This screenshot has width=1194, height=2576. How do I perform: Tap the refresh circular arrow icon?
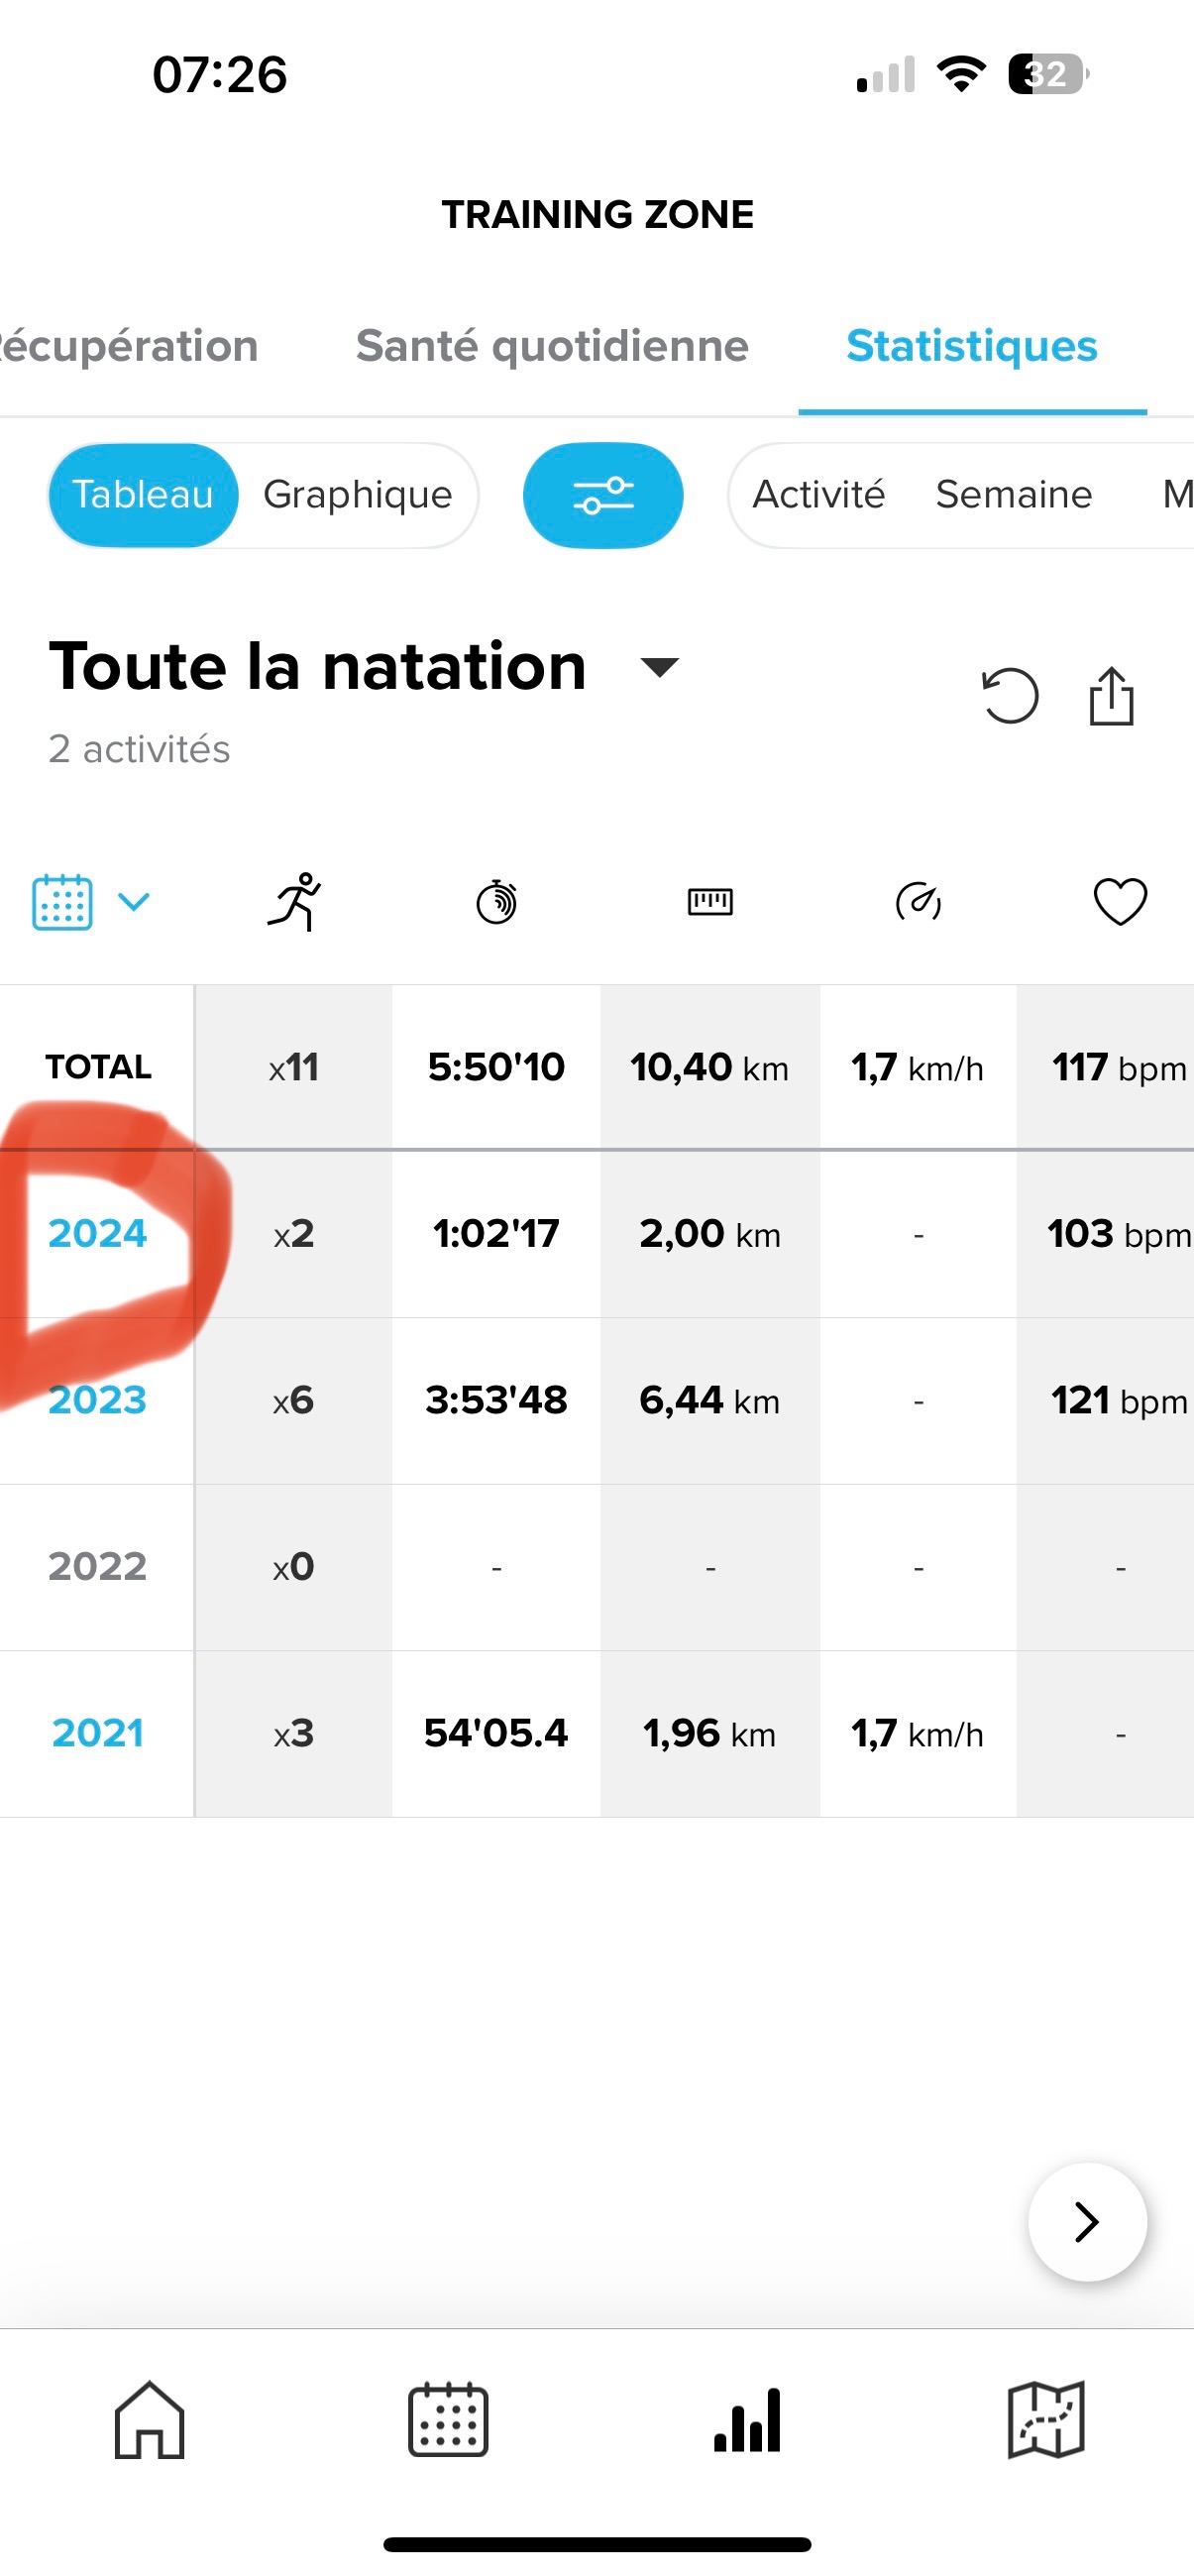(x=1009, y=695)
